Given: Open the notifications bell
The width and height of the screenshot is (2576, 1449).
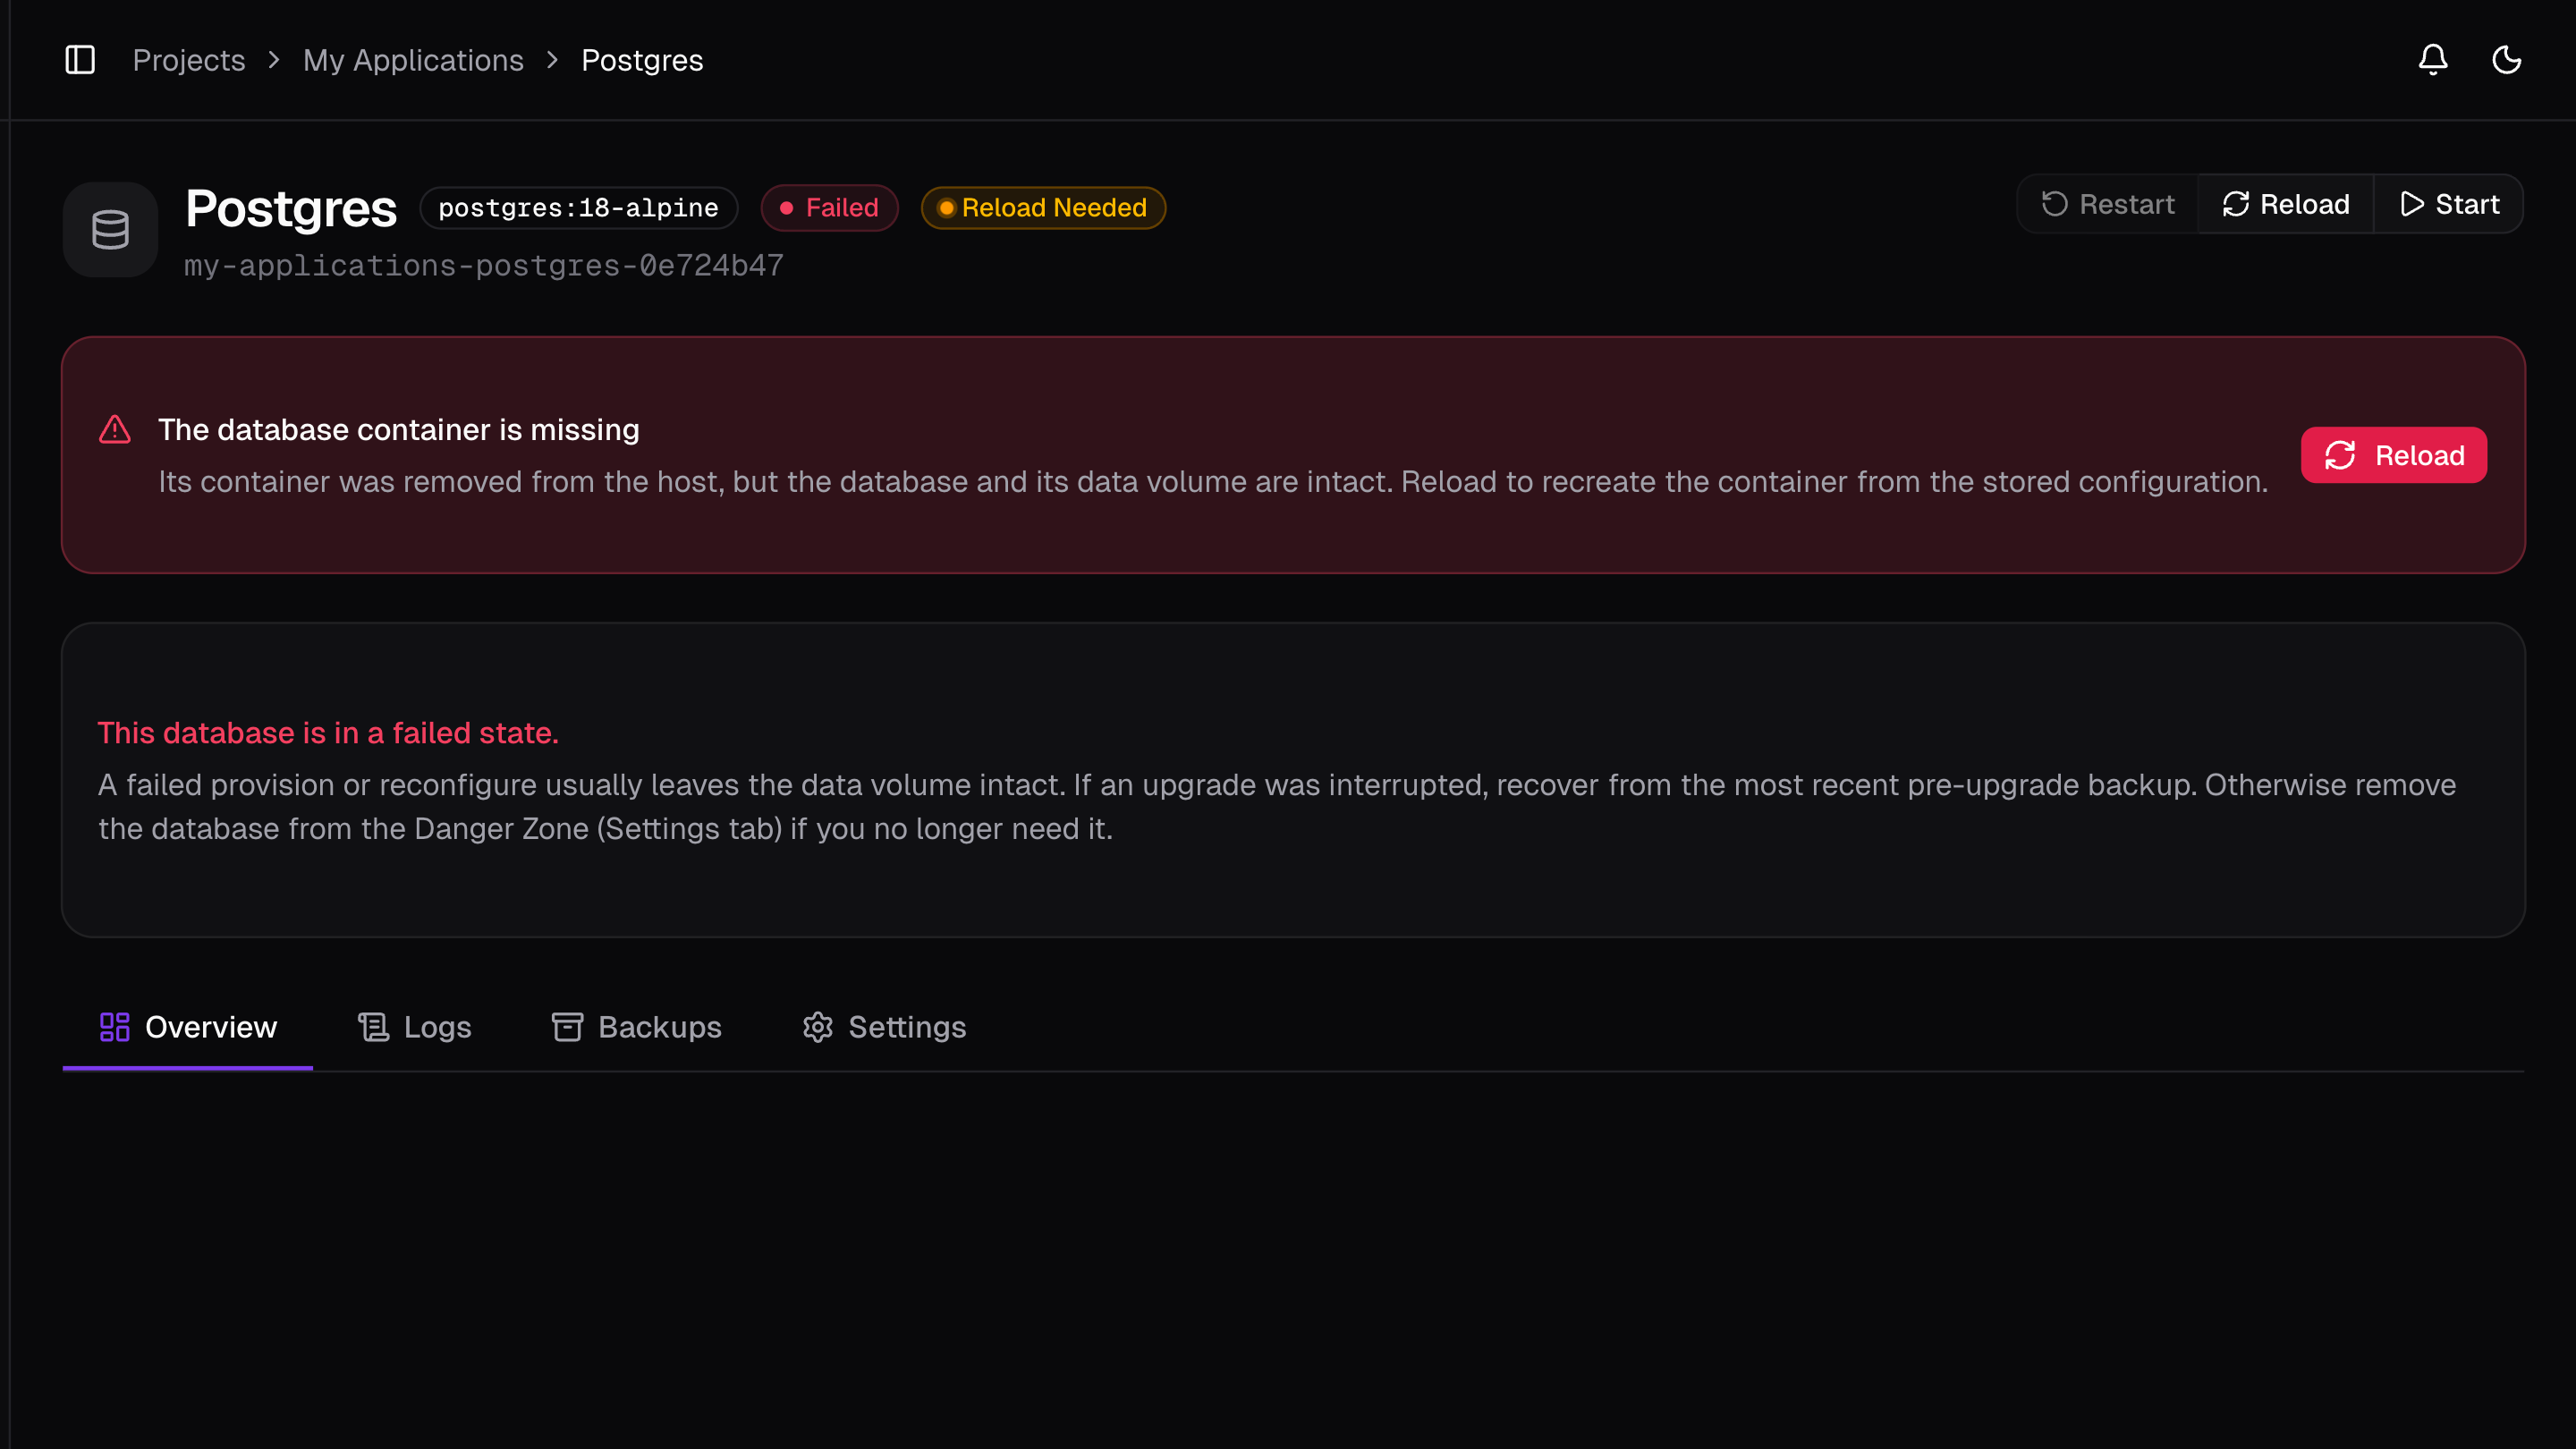Looking at the screenshot, I should pyautogui.click(x=2433, y=60).
